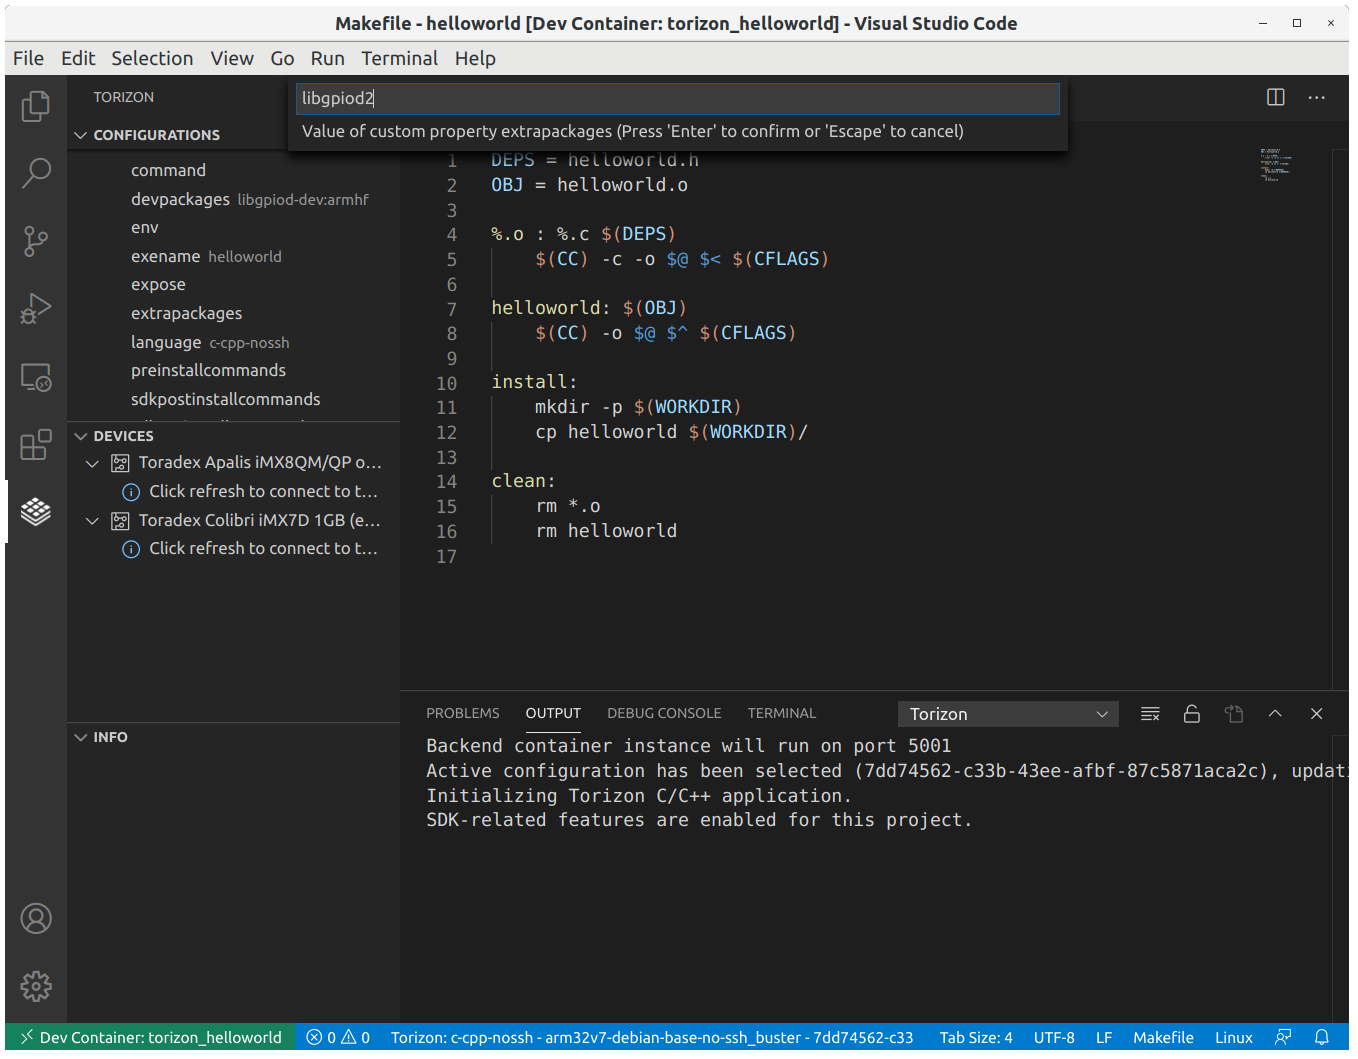The height and width of the screenshot is (1059, 1358).
Task: Close the bottom panel
Action: pyautogui.click(x=1317, y=714)
